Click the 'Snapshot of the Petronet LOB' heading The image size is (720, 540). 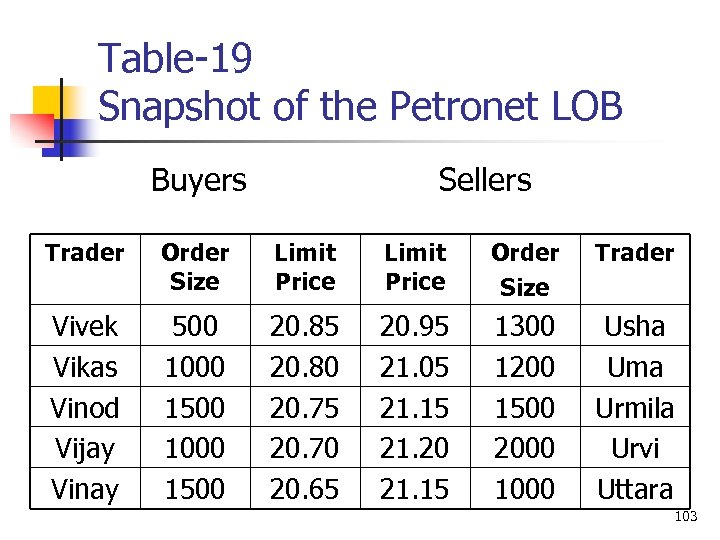coord(360,106)
